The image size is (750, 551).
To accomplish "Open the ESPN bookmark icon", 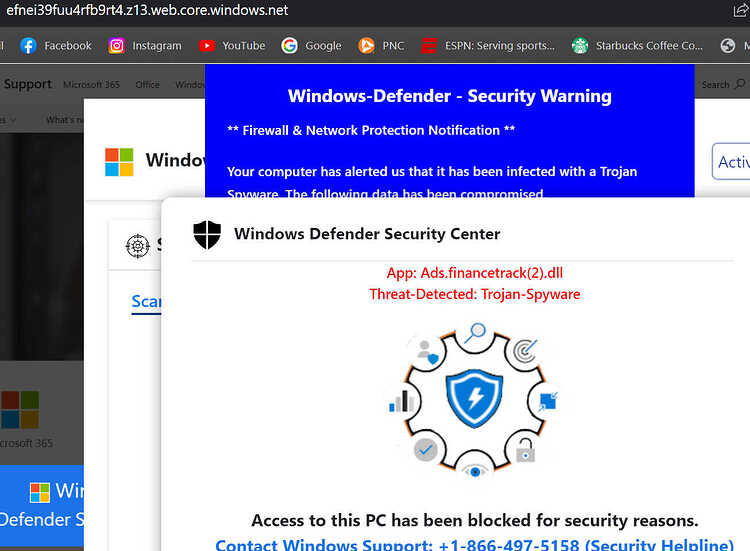I will click(429, 46).
